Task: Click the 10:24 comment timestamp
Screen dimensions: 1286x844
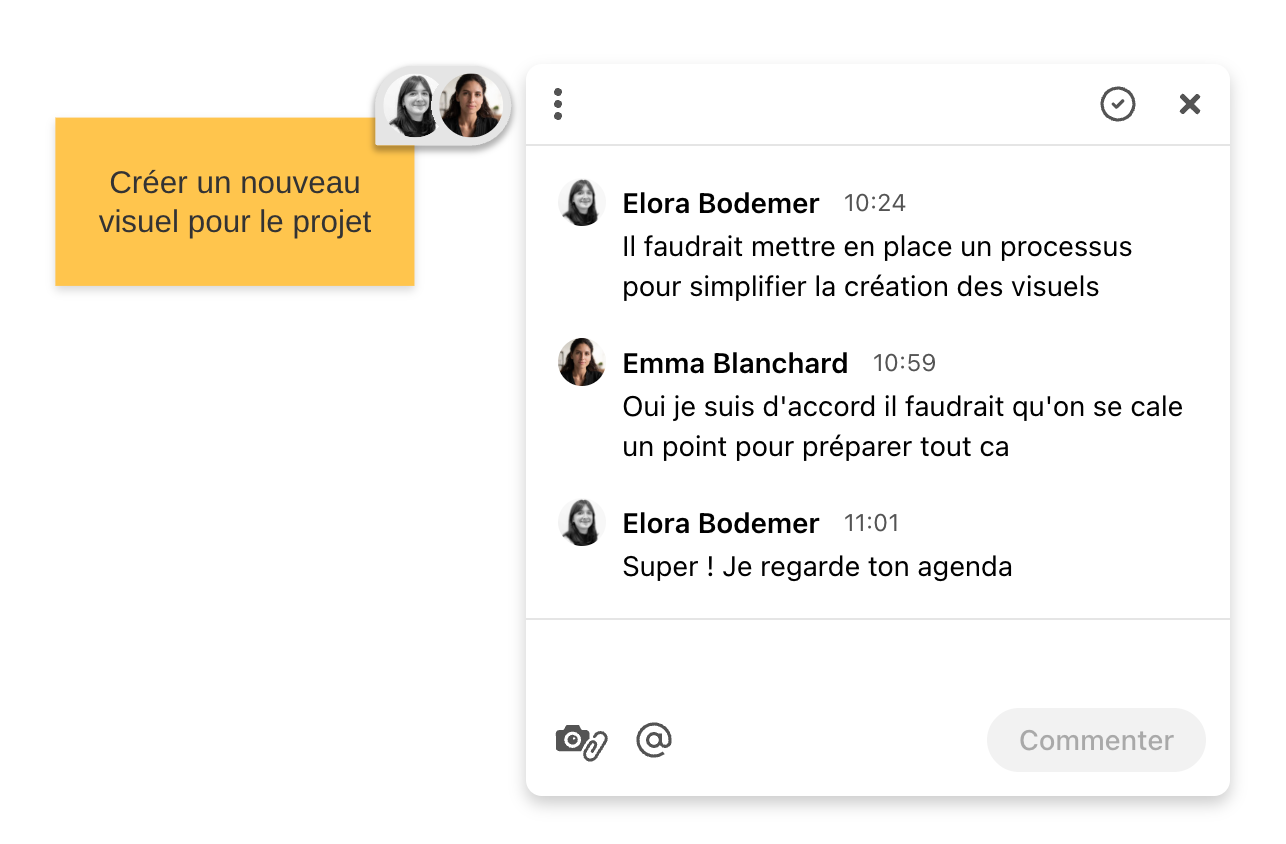Action: [875, 203]
